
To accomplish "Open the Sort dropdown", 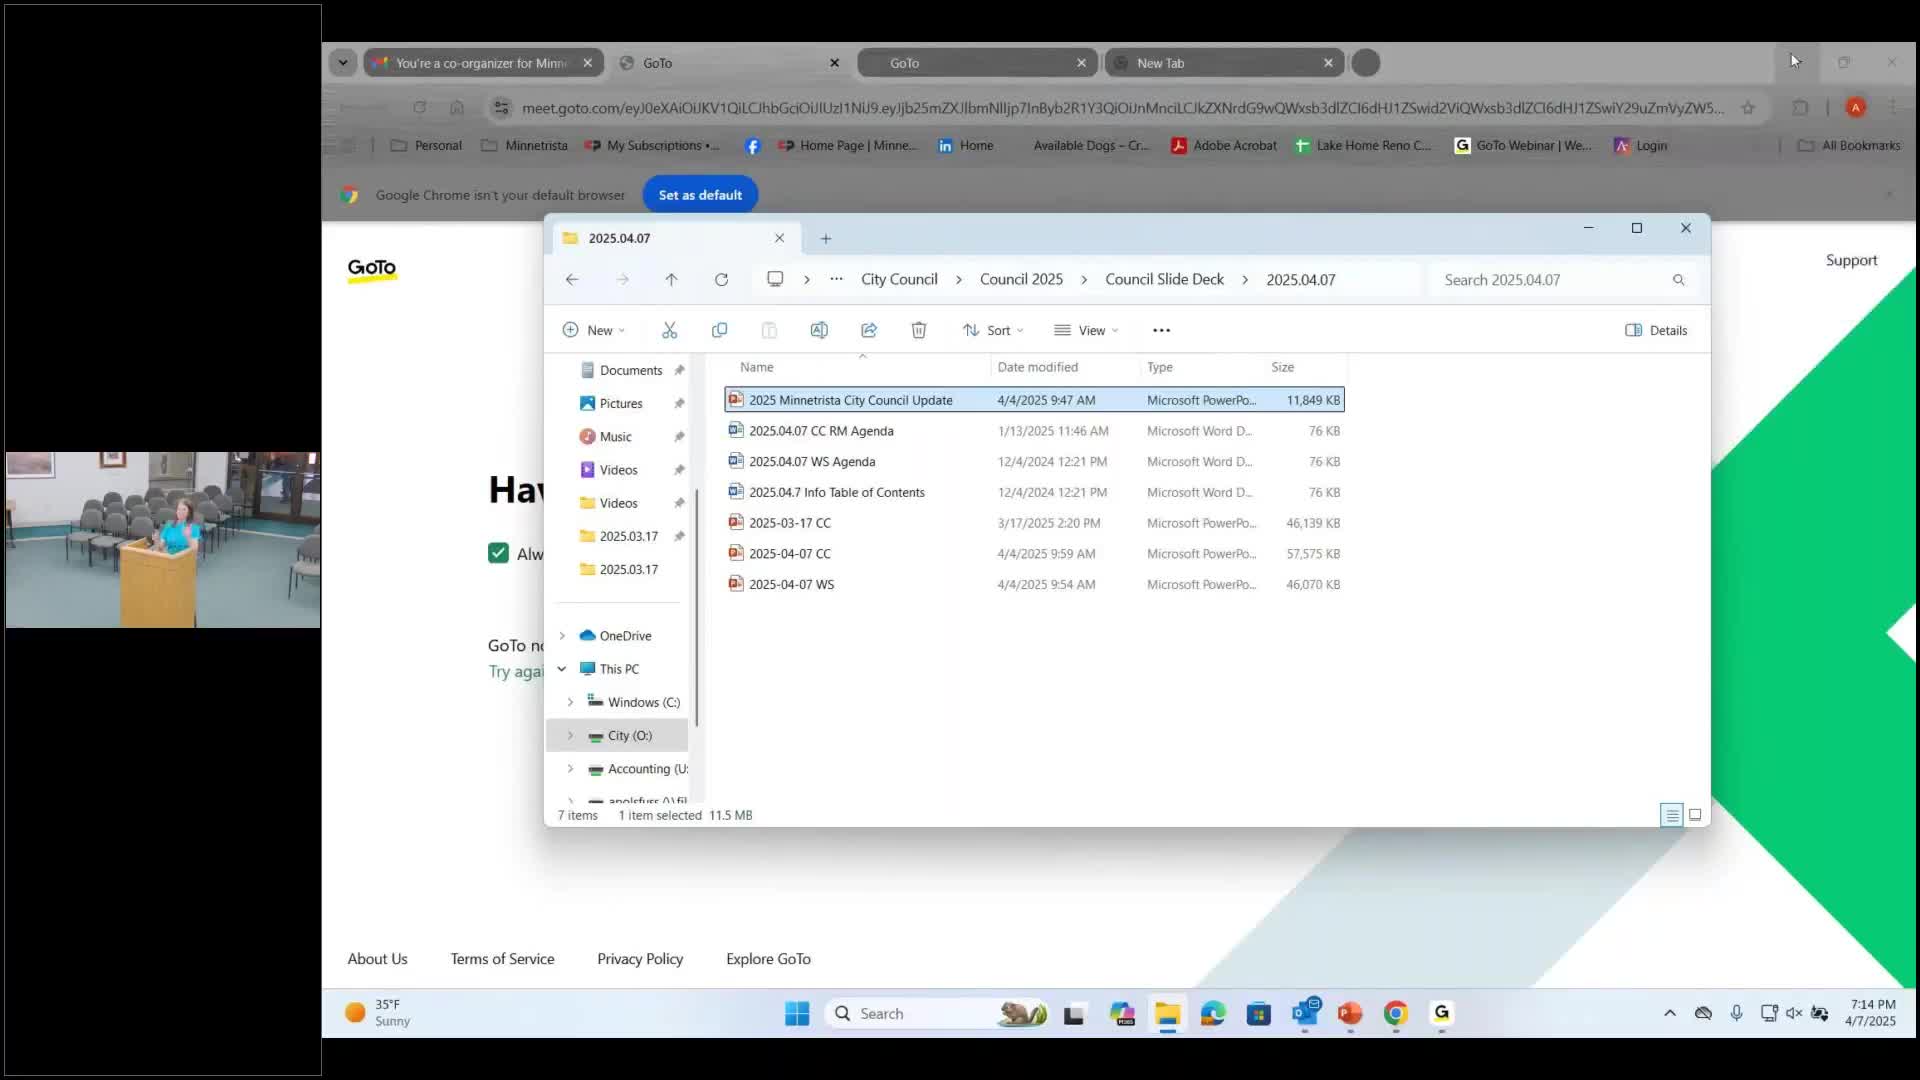I will click(x=993, y=330).
